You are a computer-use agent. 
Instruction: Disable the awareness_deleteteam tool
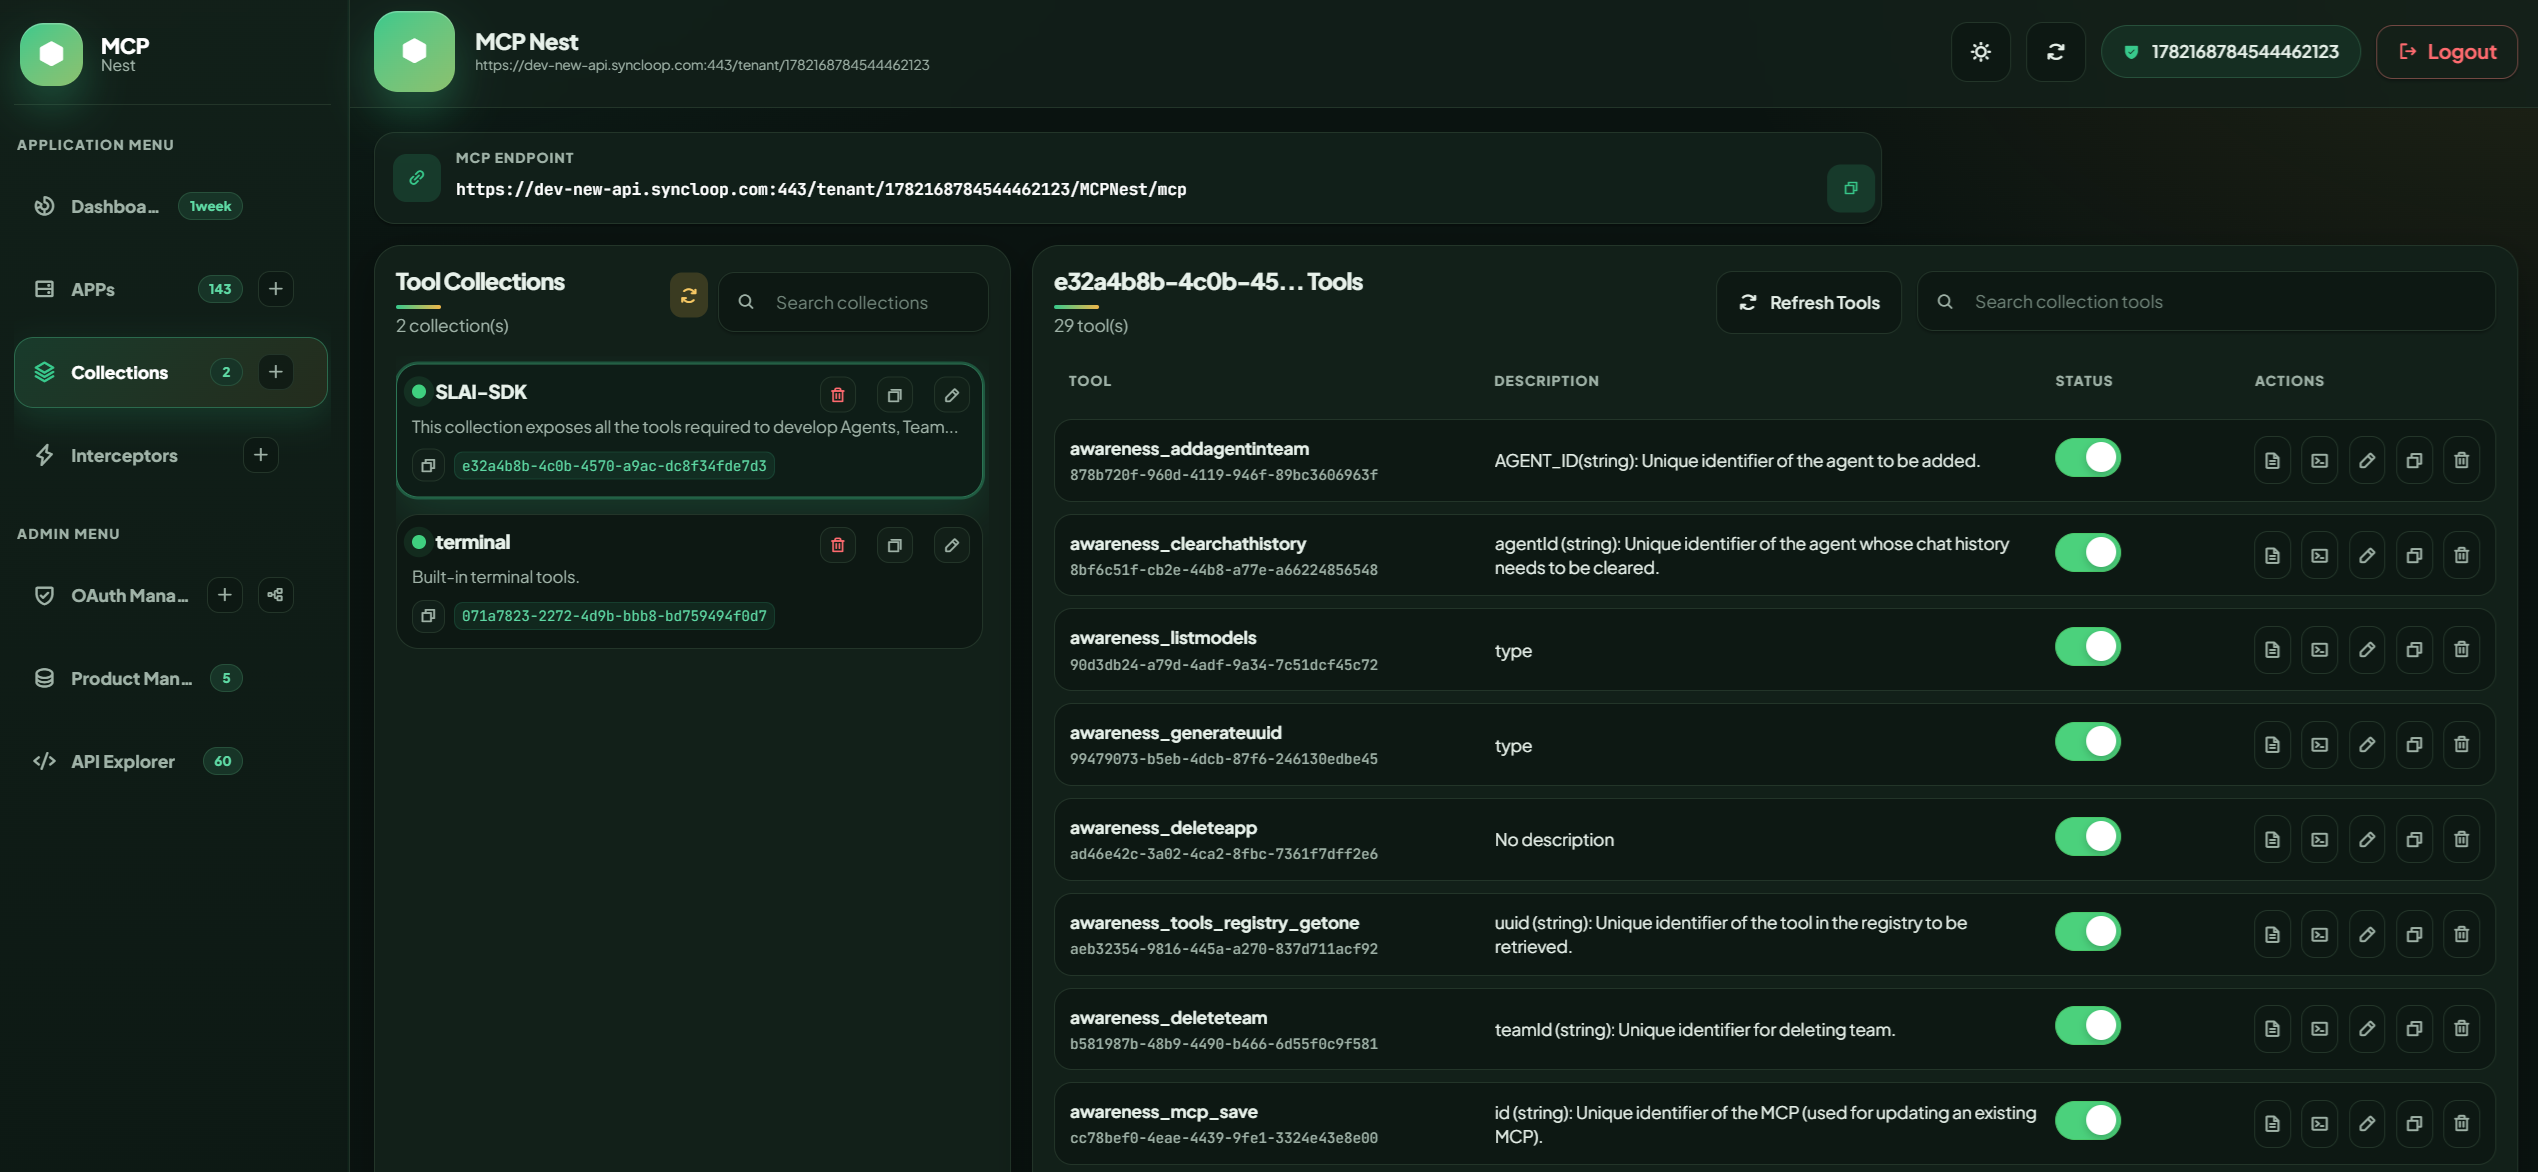point(2088,1026)
